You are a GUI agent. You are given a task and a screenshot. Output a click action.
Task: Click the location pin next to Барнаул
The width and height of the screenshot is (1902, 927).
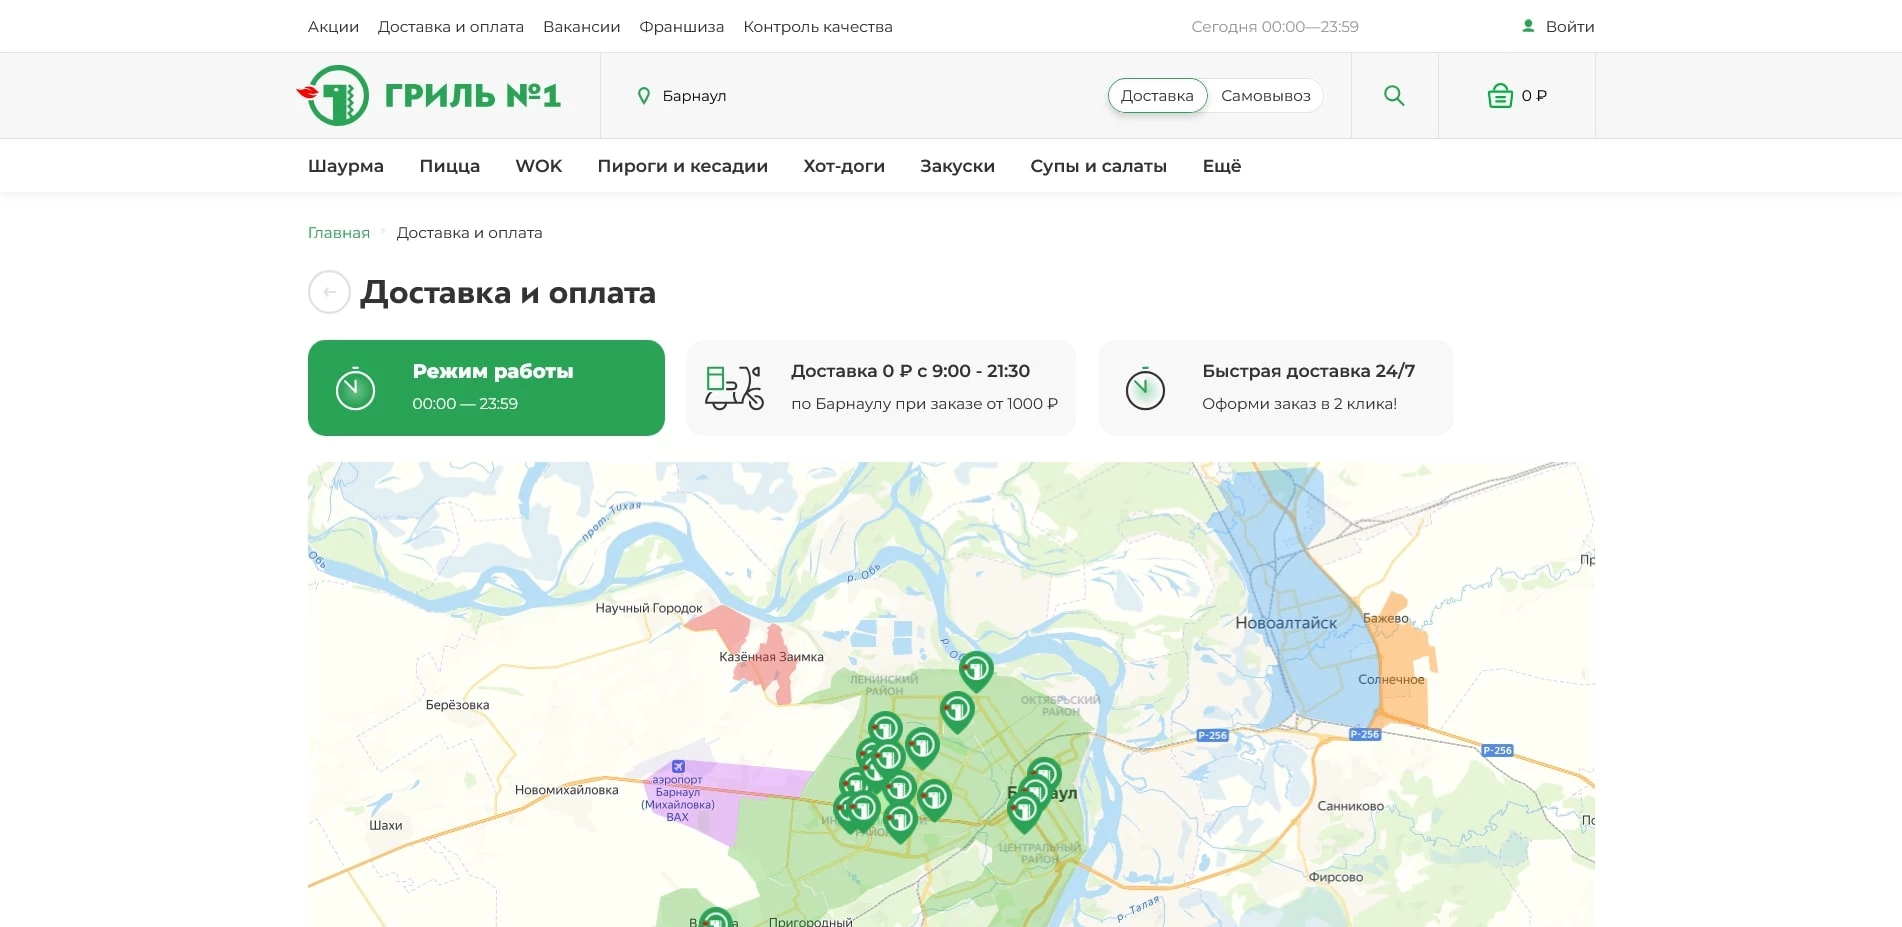click(x=643, y=95)
